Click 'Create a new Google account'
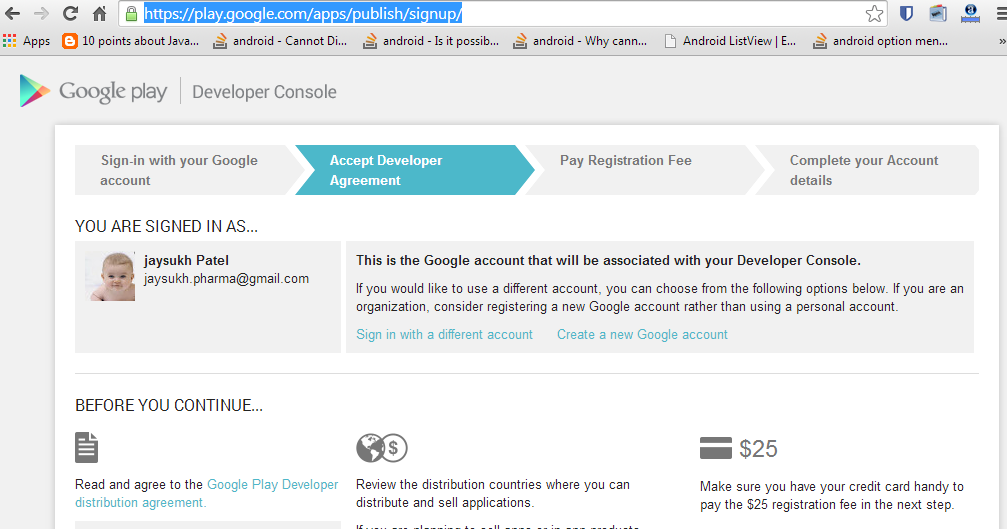The image size is (1007, 529). coord(642,334)
